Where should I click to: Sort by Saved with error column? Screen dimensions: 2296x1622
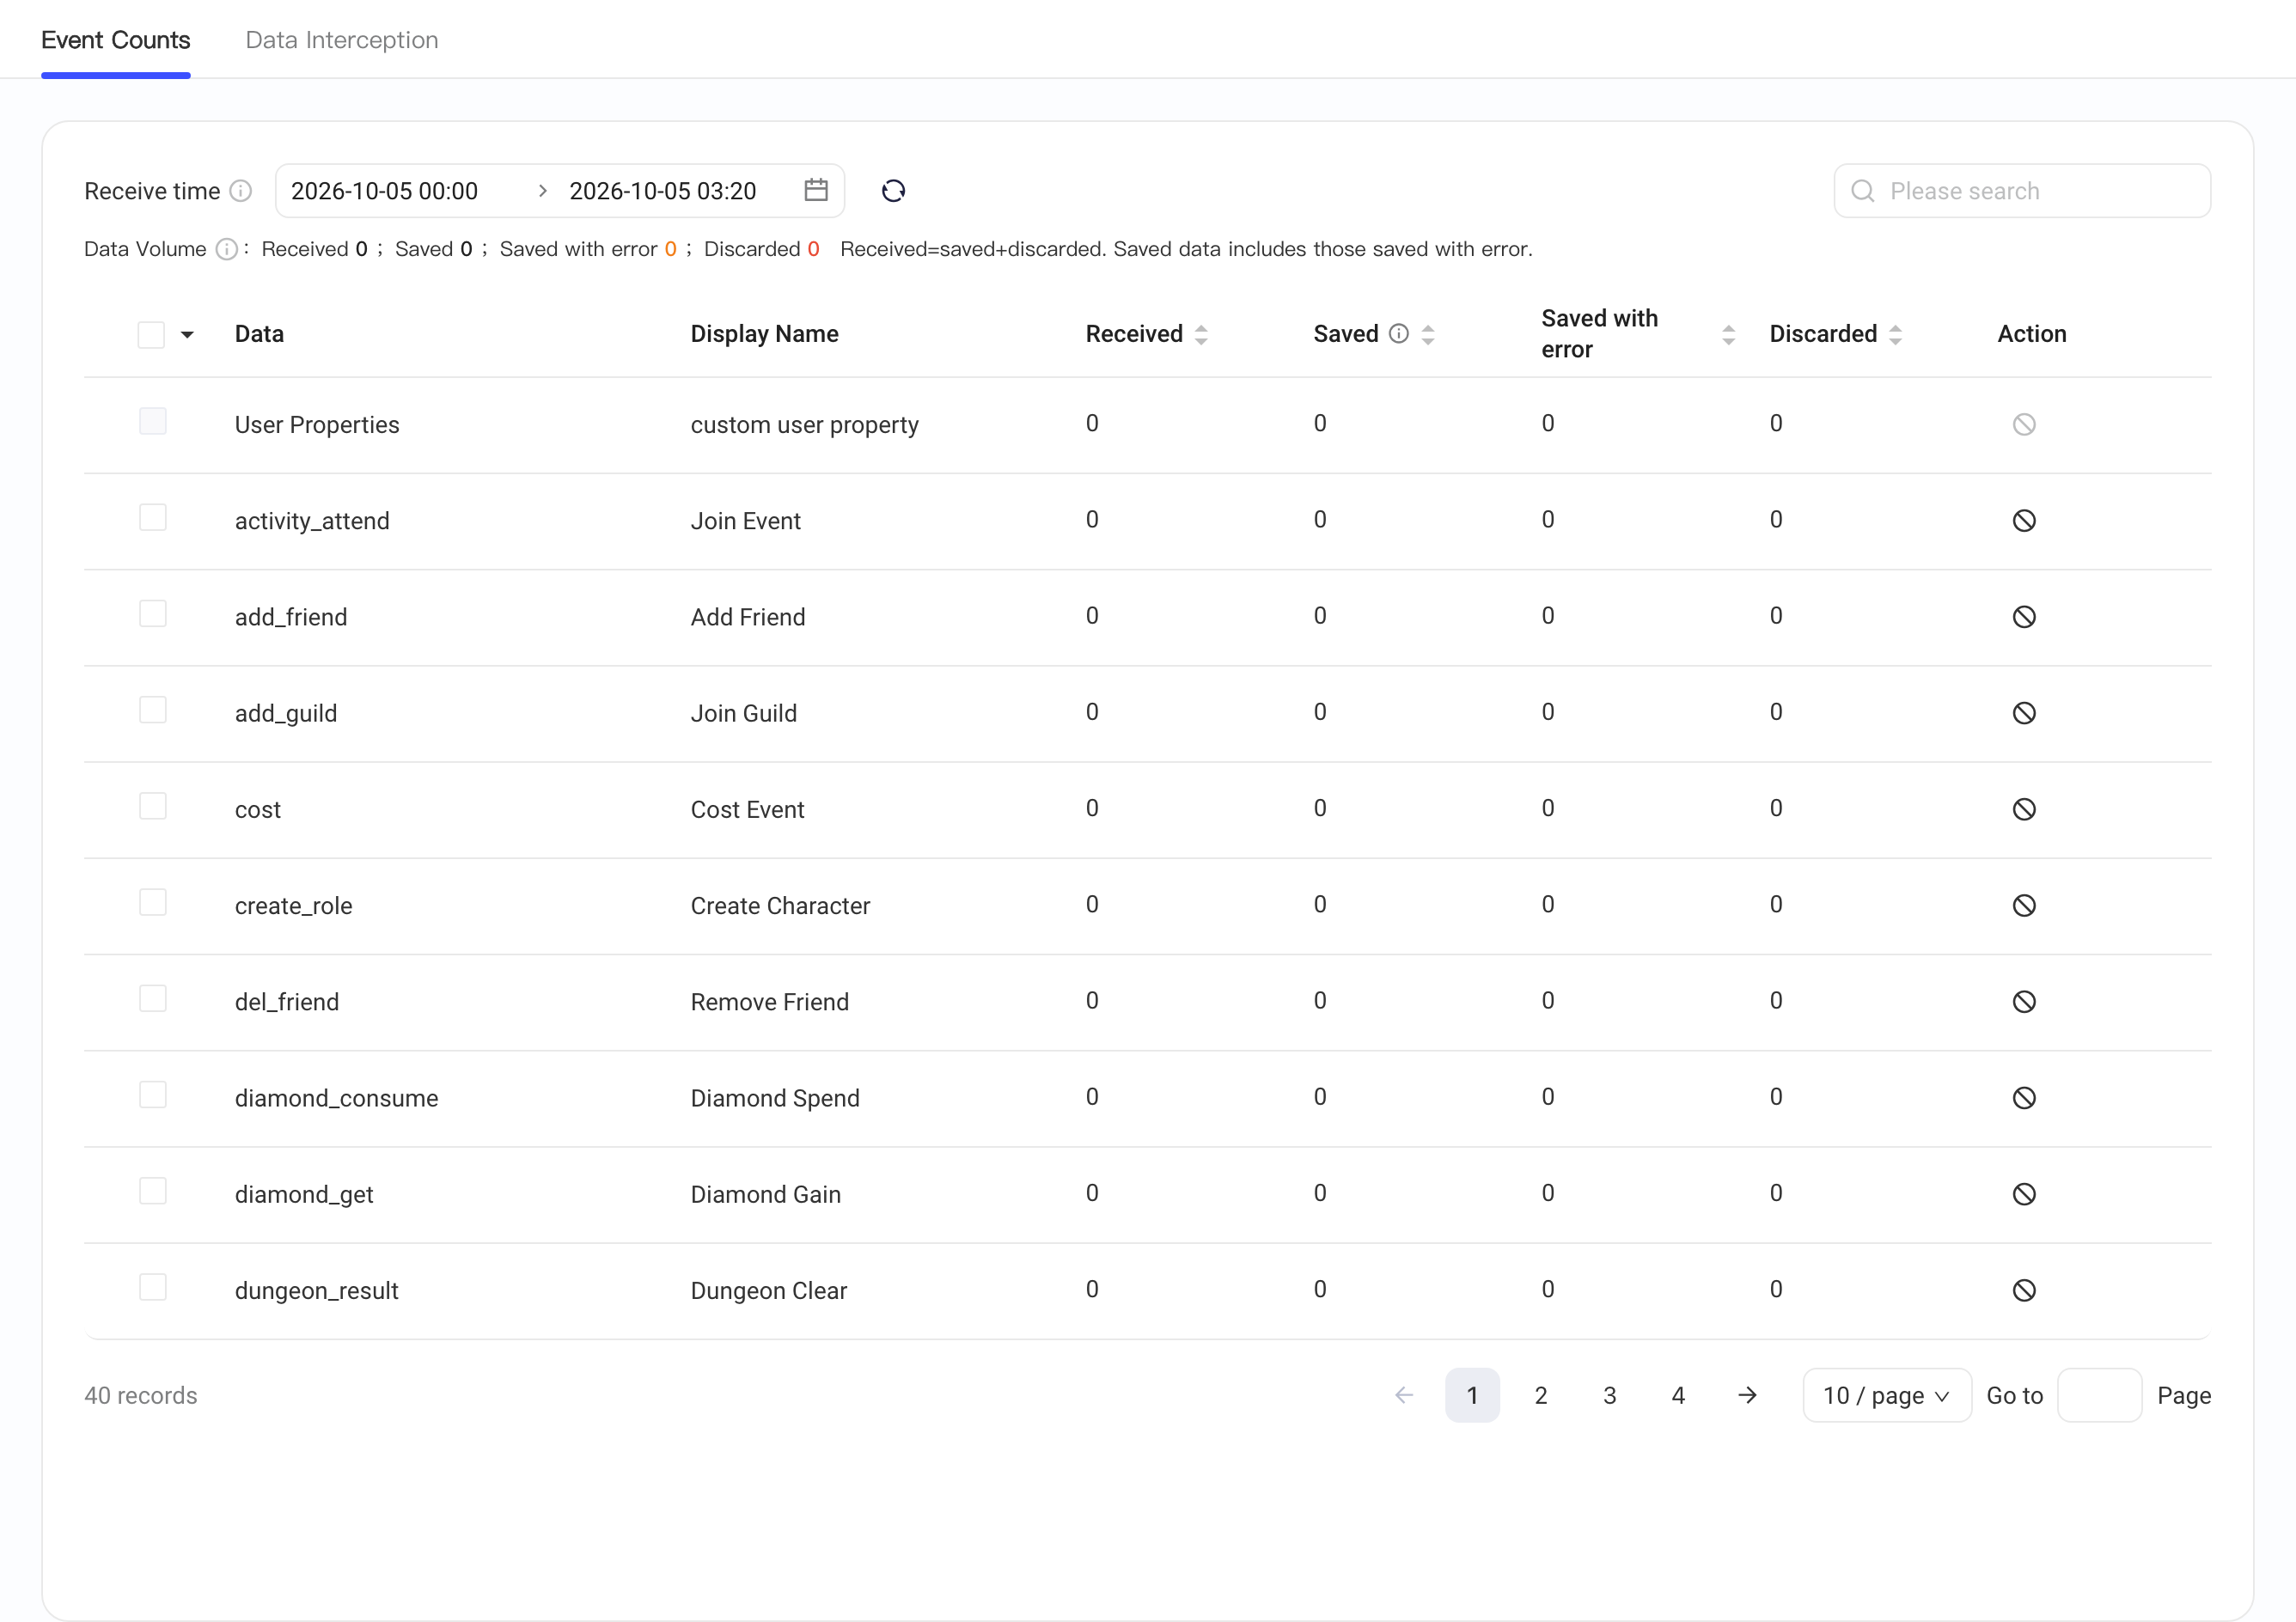1728,335
